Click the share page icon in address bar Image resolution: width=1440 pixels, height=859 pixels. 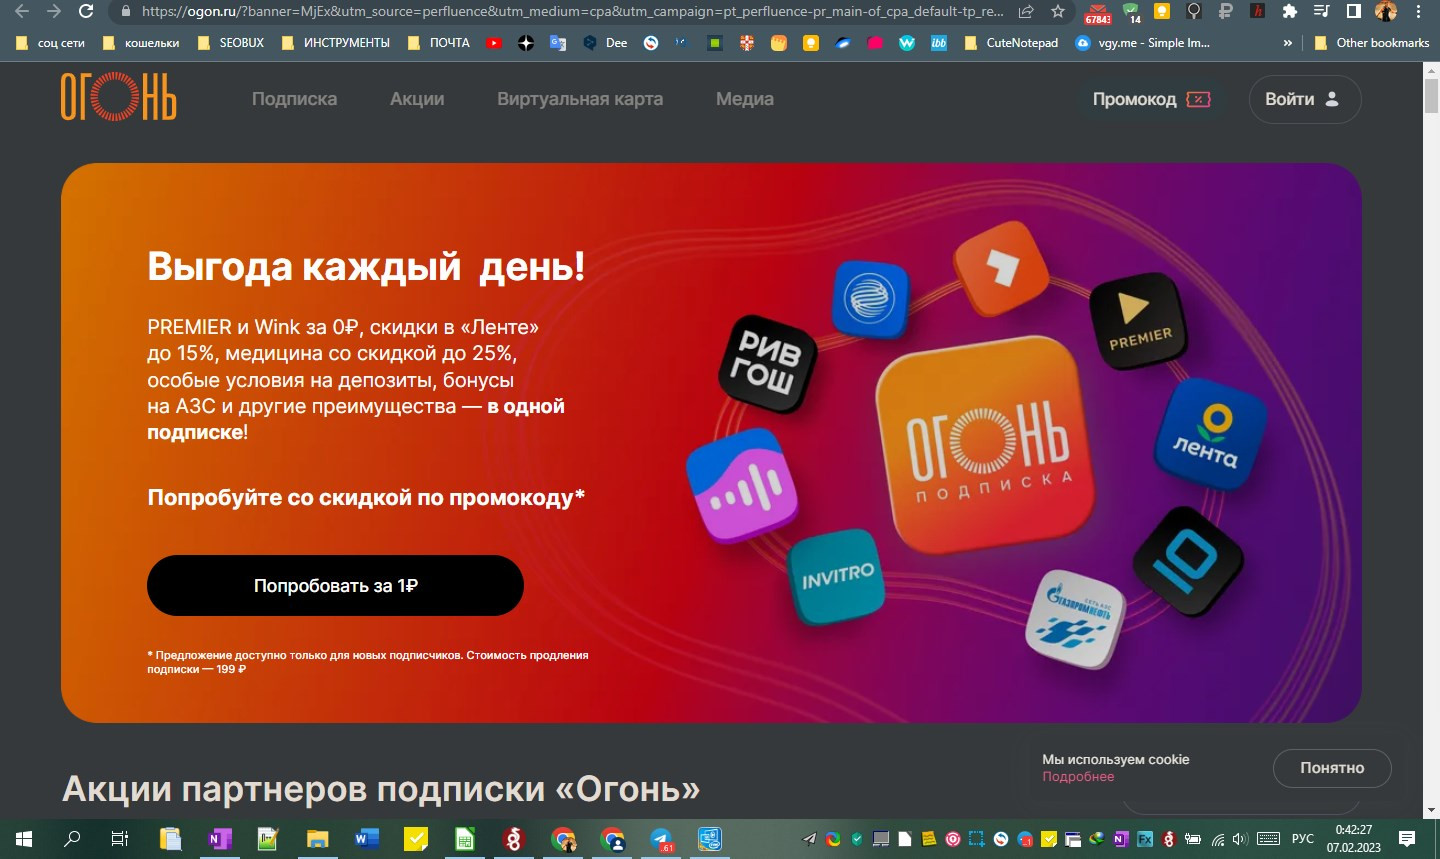tap(1026, 11)
